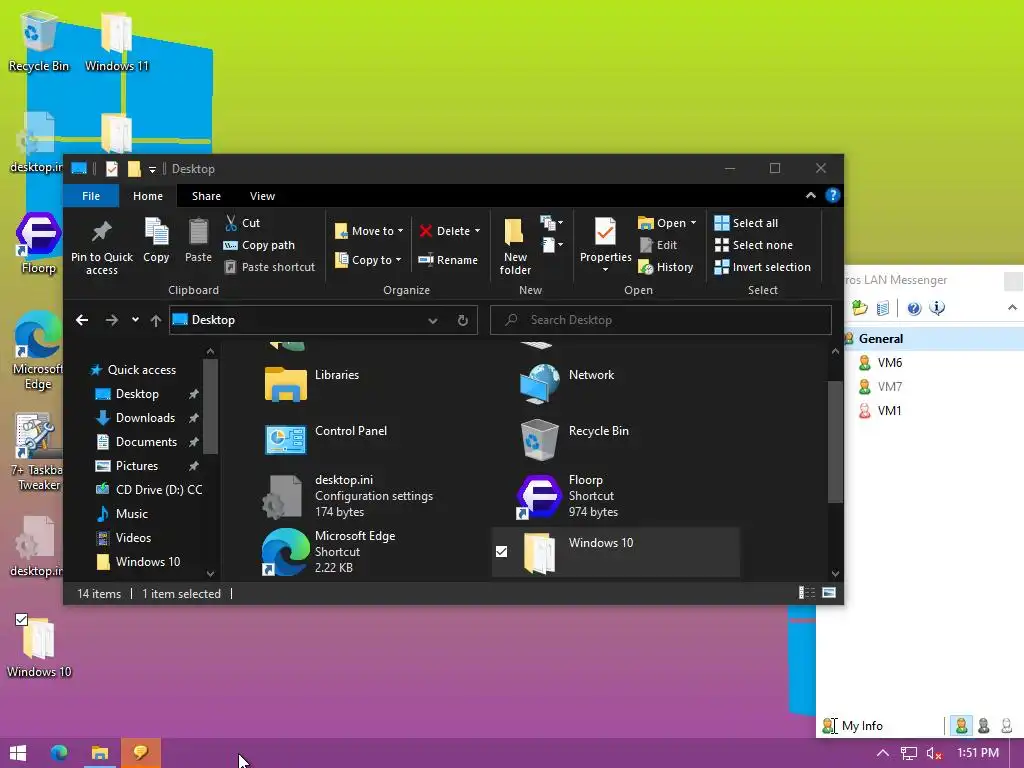Viewport: 1024px width, 768px height.
Task: Click the Cut scissors command
Action: (242, 223)
